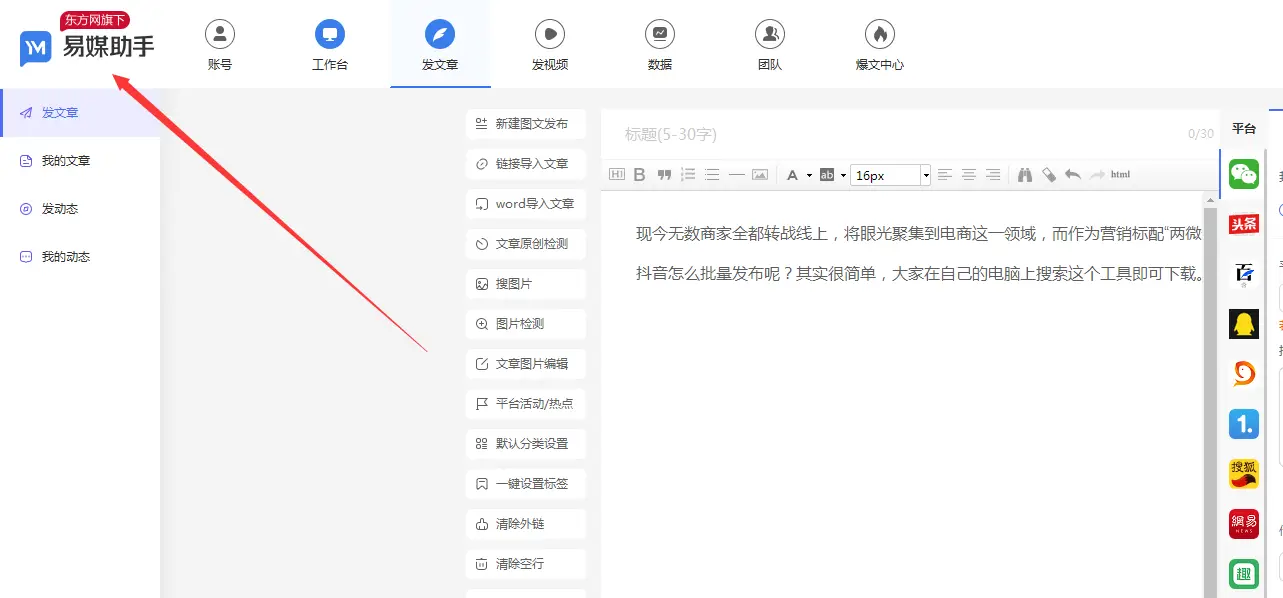Image resolution: width=1283 pixels, height=598 pixels.
Task: Open the 团队 team section
Action: 770,46
